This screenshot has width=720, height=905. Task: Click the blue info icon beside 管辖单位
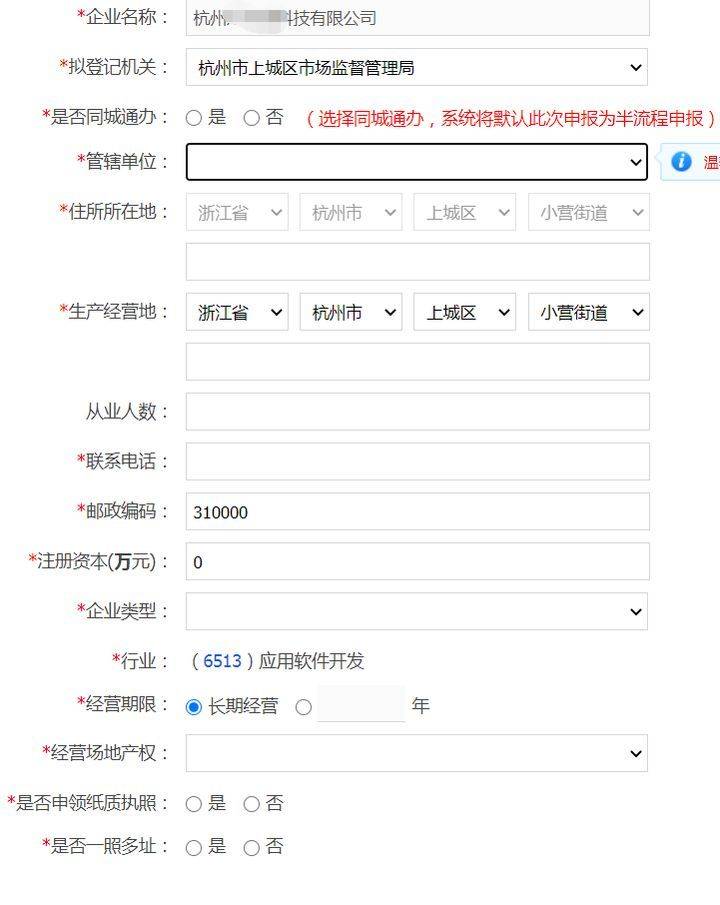pos(681,162)
